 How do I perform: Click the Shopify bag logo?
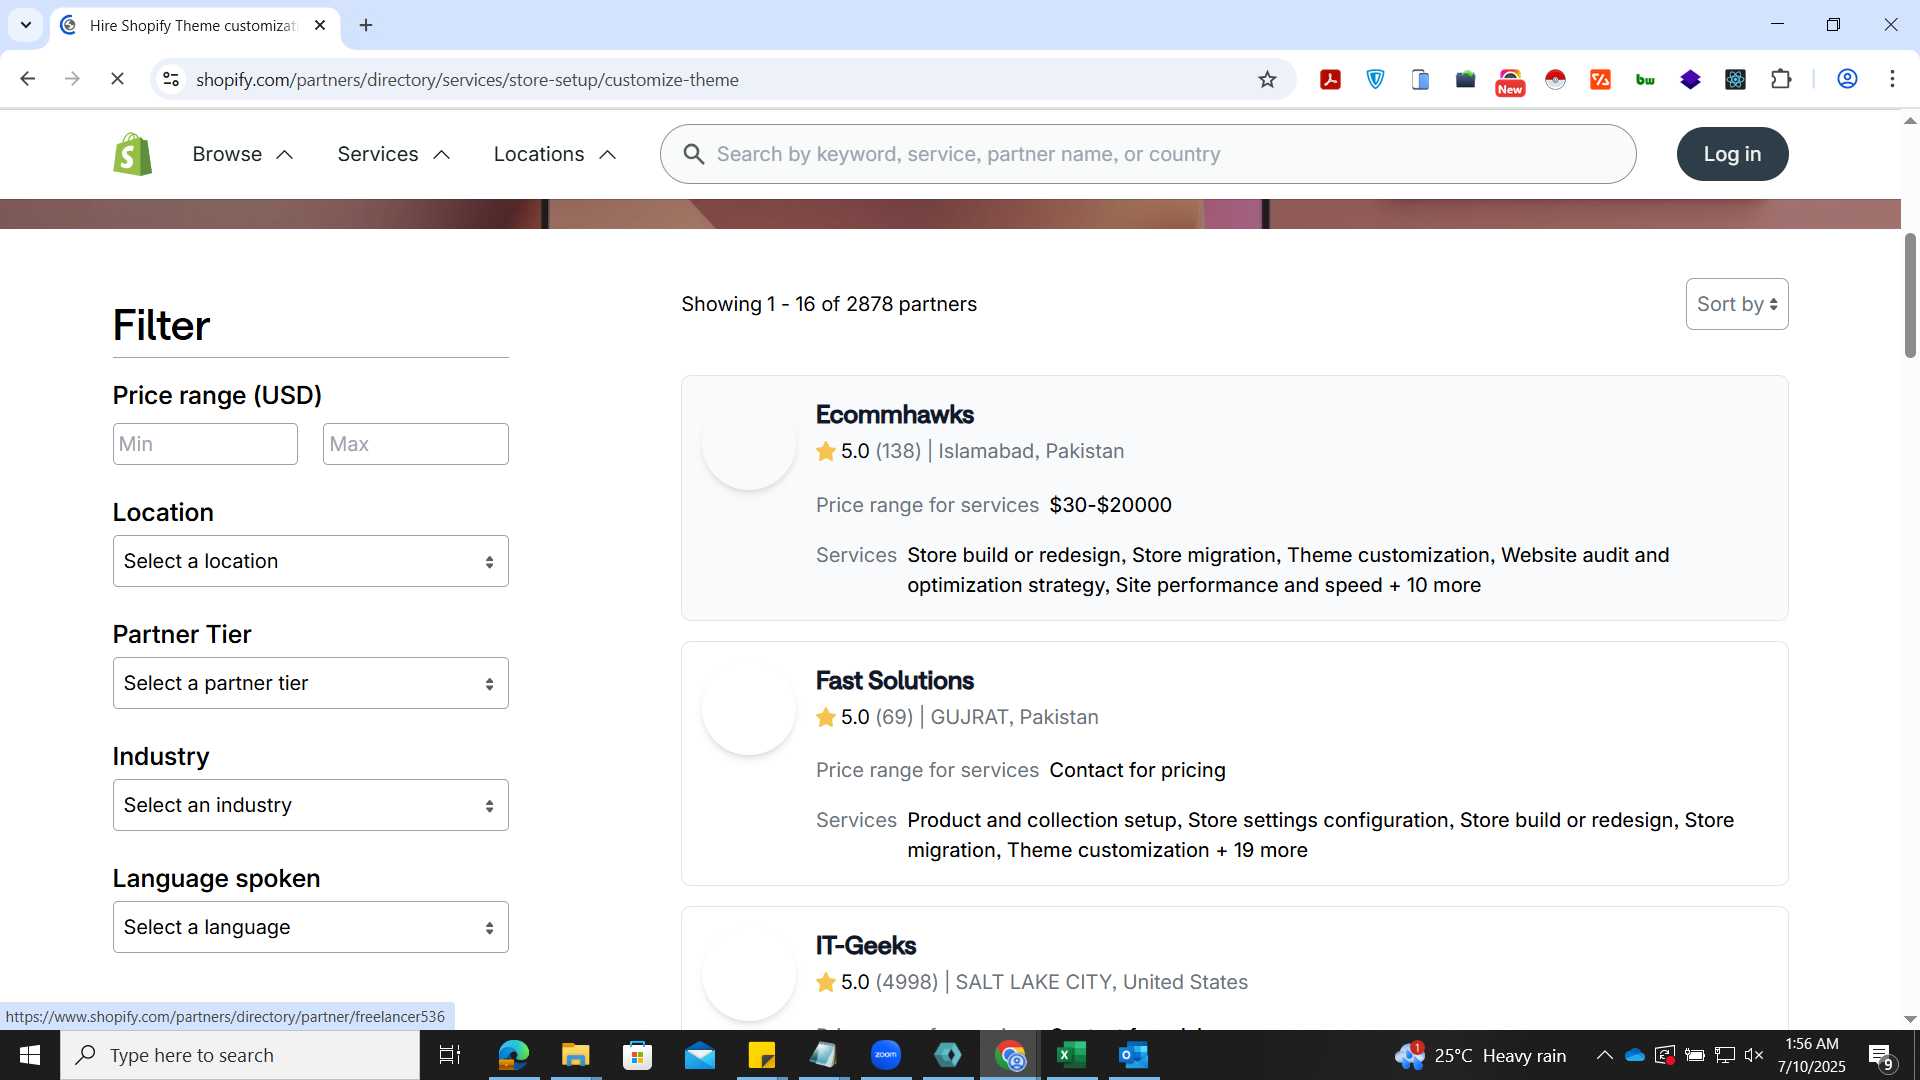[132, 154]
